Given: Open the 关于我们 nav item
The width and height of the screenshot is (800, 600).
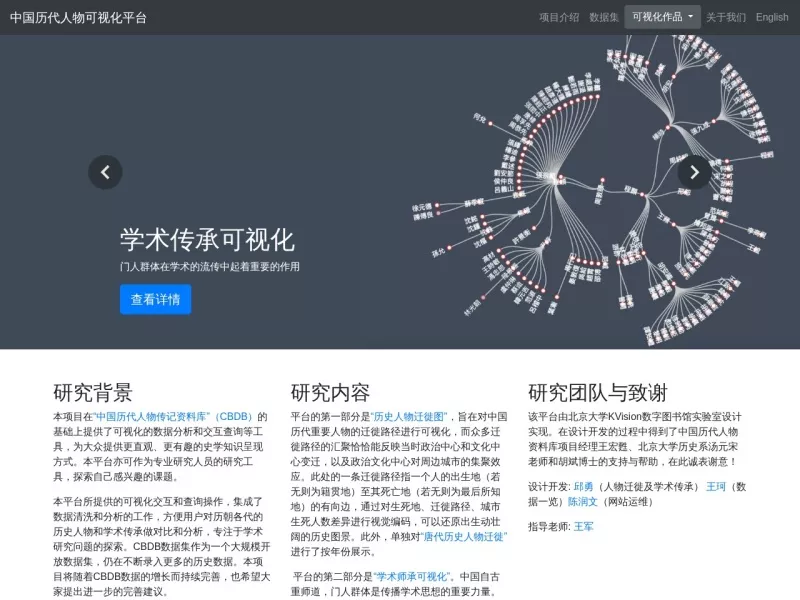Looking at the screenshot, I should (x=726, y=17).
